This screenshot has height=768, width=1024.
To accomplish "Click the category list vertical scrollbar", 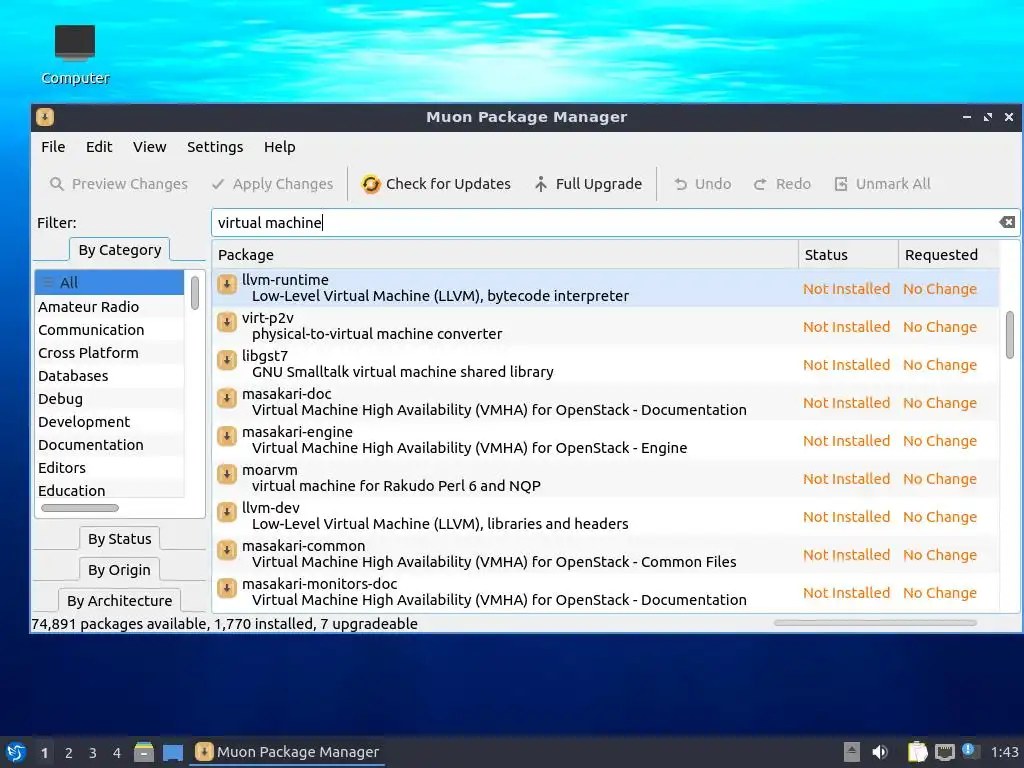I will [195, 293].
